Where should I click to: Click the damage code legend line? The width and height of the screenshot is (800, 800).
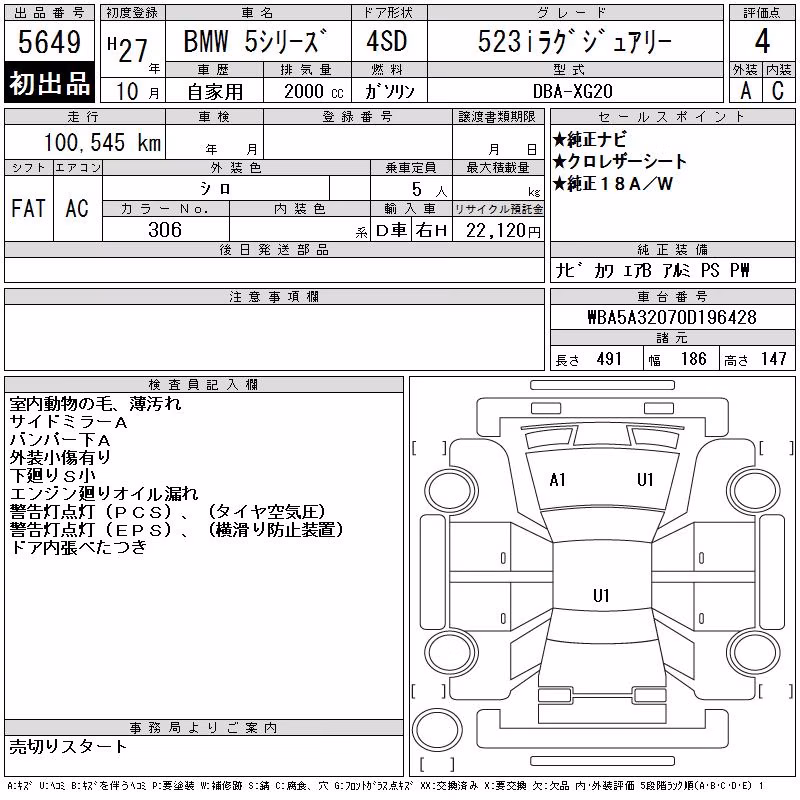(x=386, y=786)
